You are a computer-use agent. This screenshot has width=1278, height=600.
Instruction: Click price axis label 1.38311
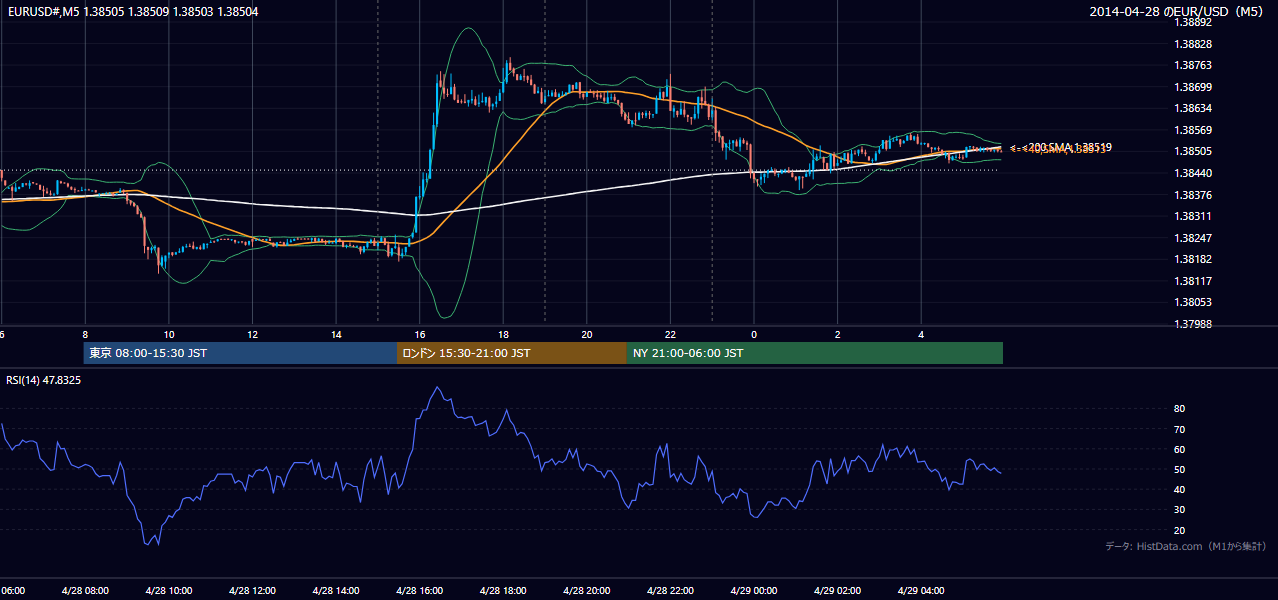[1194, 216]
